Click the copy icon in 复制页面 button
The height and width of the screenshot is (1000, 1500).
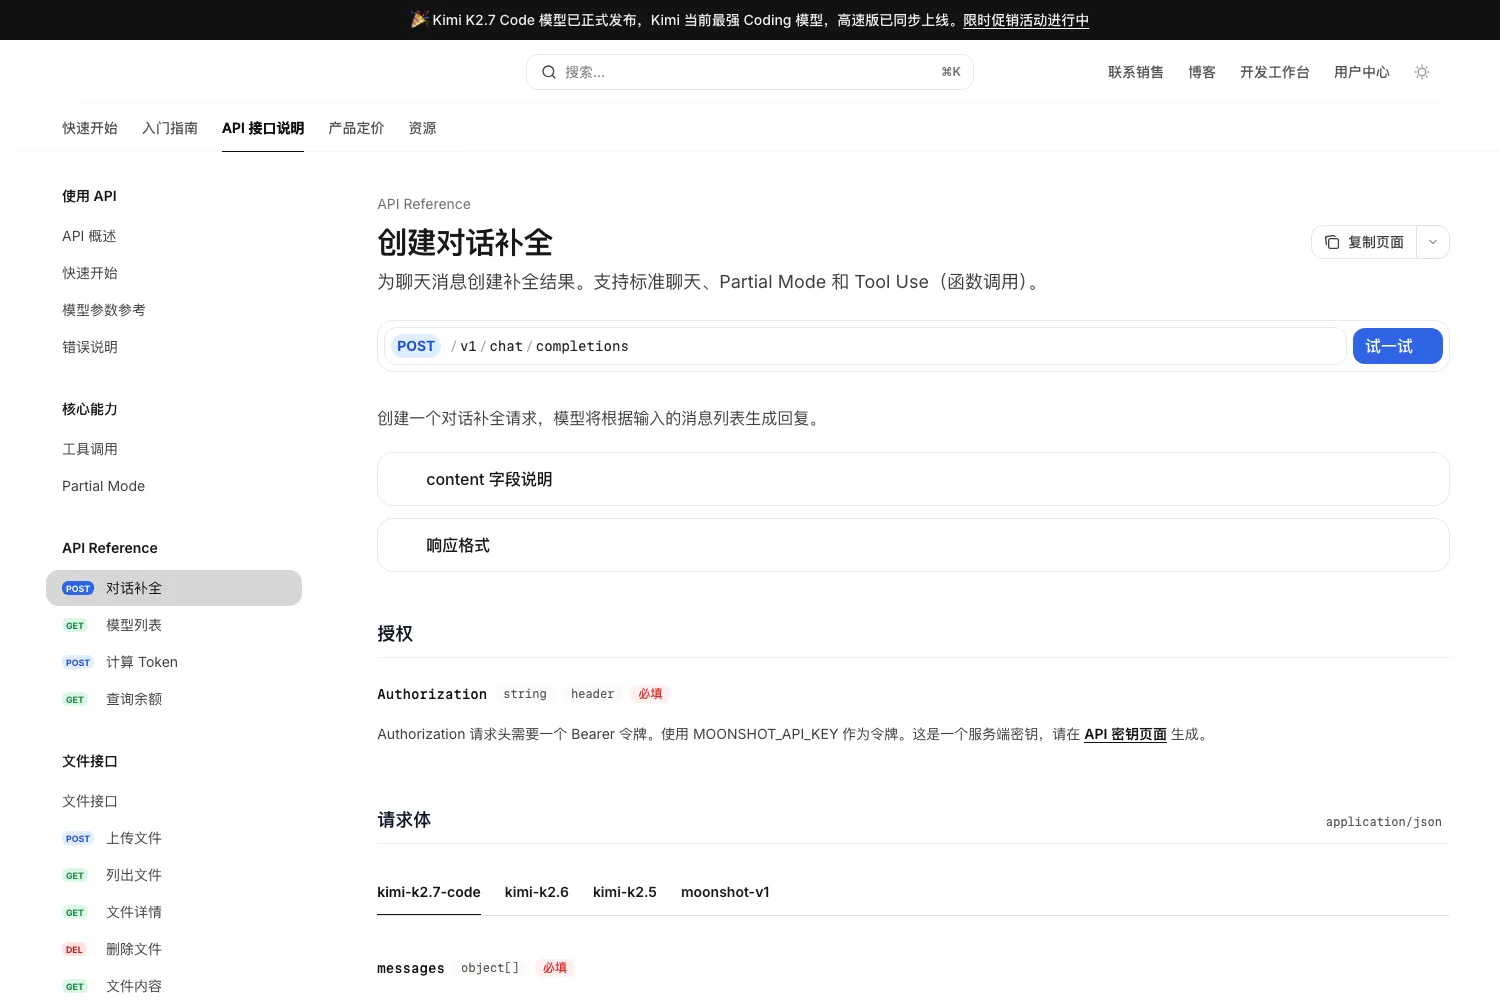(1332, 242)
